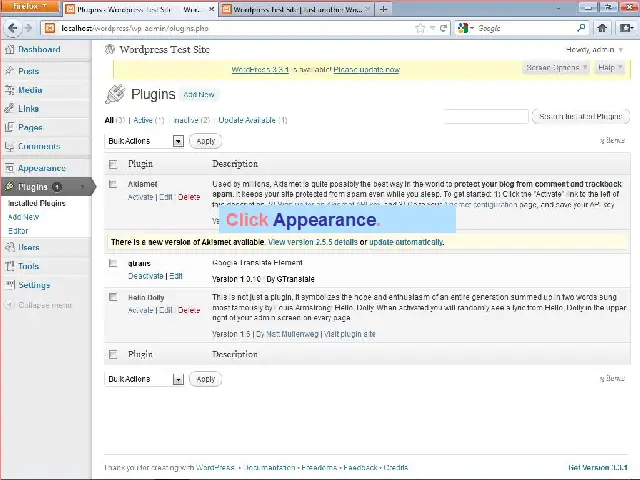Tick the select-all checkbox in table footer
This screenshot has height=480, width=640.
(x=113, y=354)
